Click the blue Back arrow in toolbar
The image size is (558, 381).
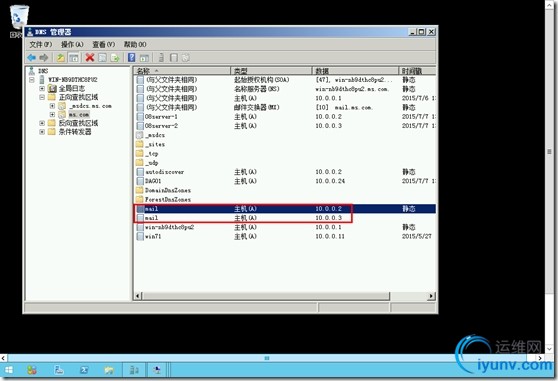click(x=32, y=58)
